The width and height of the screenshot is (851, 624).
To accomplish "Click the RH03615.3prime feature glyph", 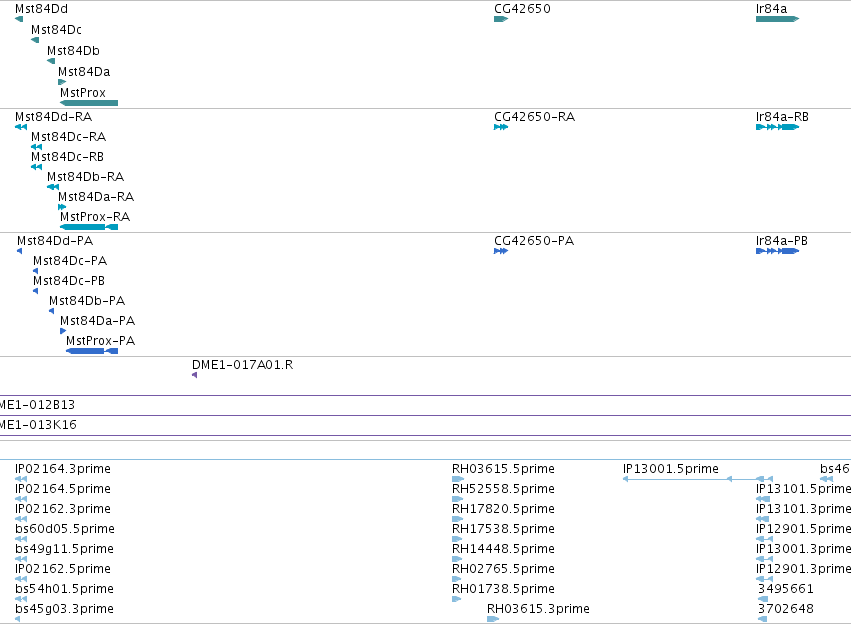I will (493, 619).
